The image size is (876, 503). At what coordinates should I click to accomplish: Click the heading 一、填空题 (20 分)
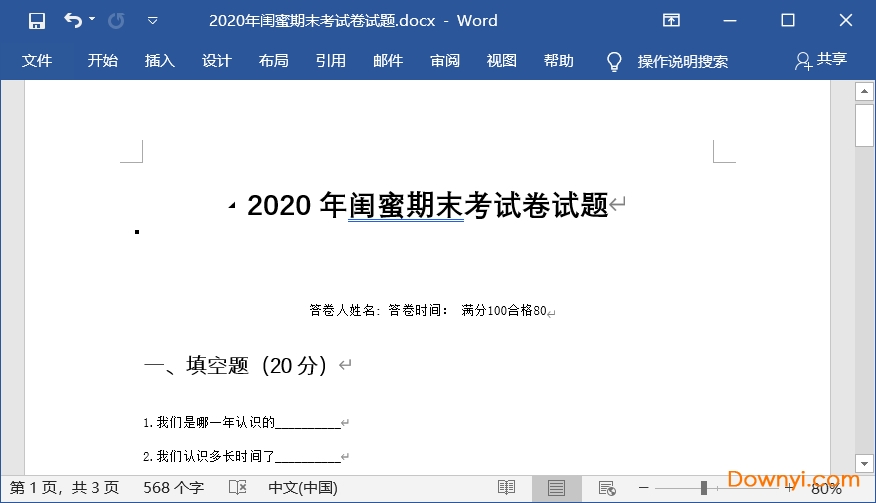(x=235, y=366)
